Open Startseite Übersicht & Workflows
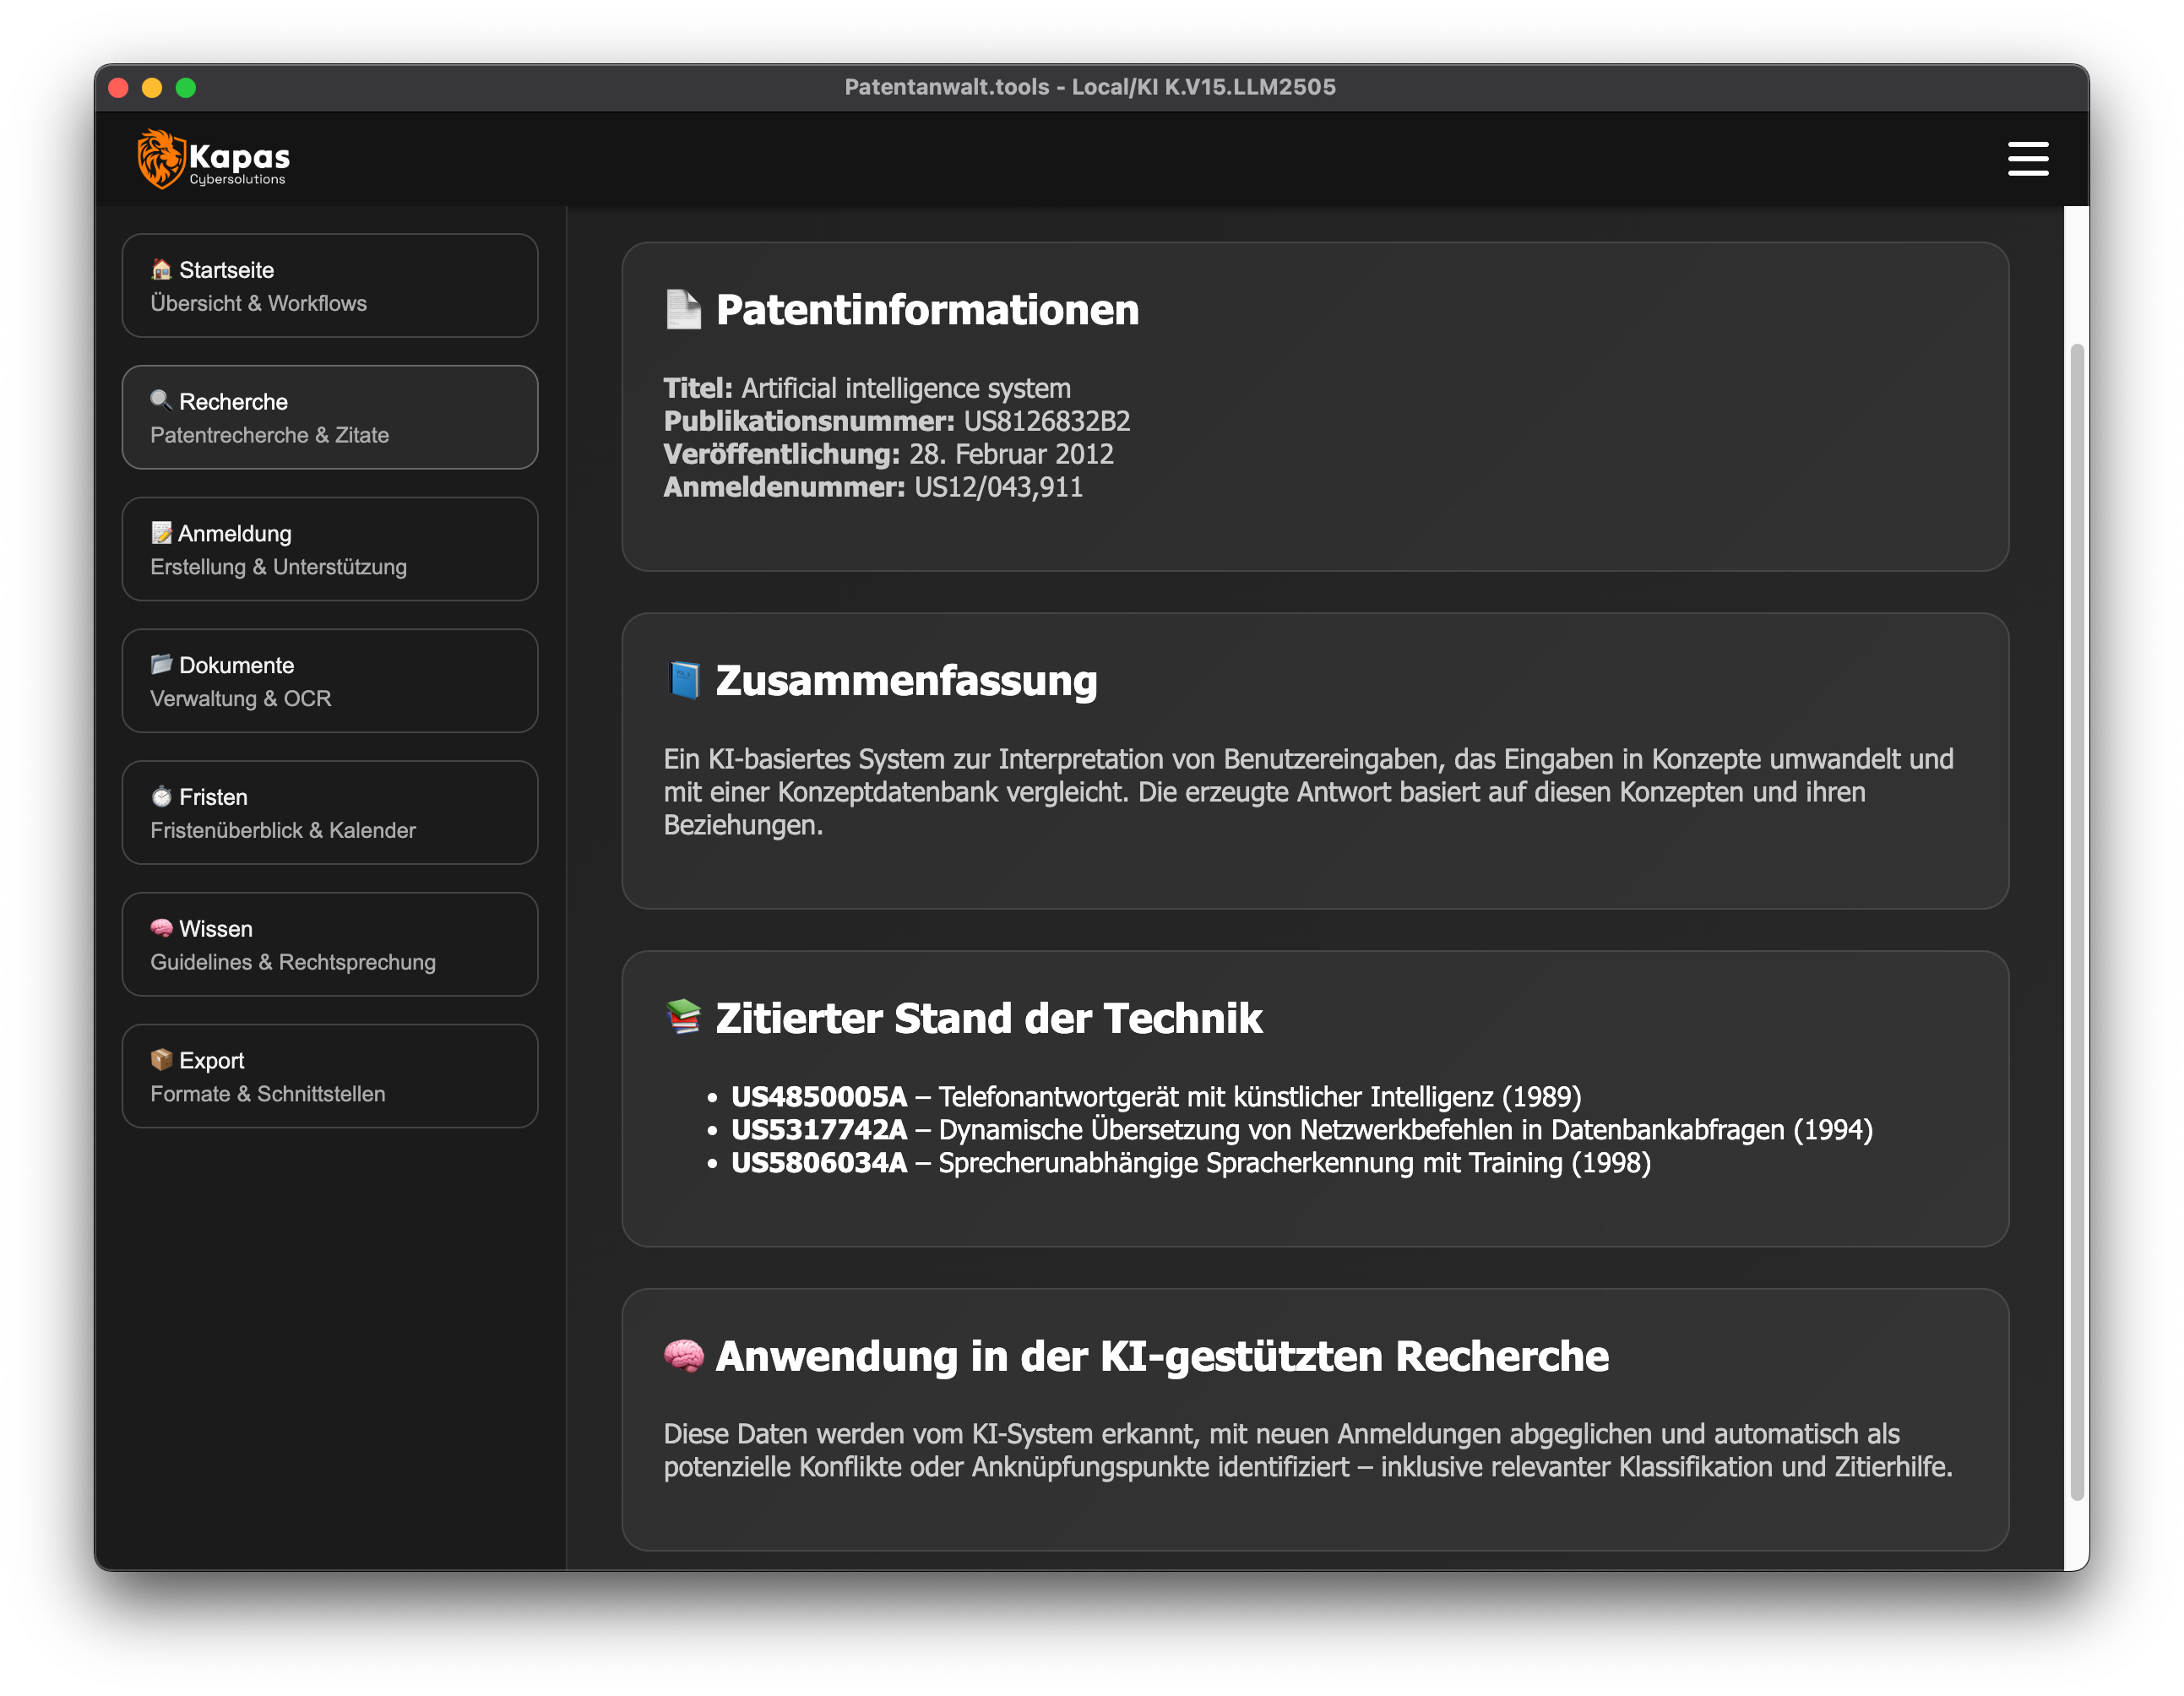 click(x=329, y=286)
